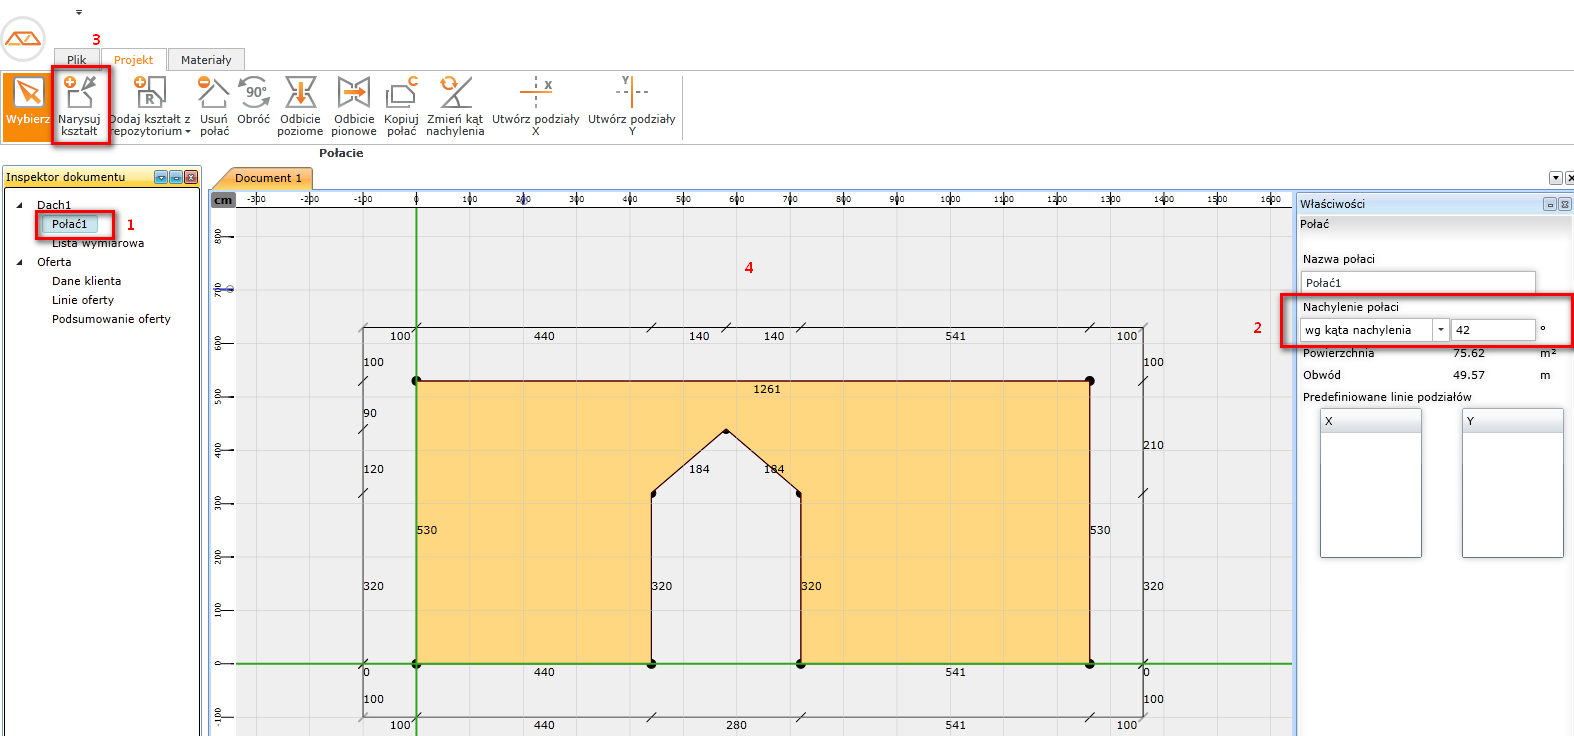Click the Nazwa połaci input field
The image size is (1574, 736).
[1417, 283]
